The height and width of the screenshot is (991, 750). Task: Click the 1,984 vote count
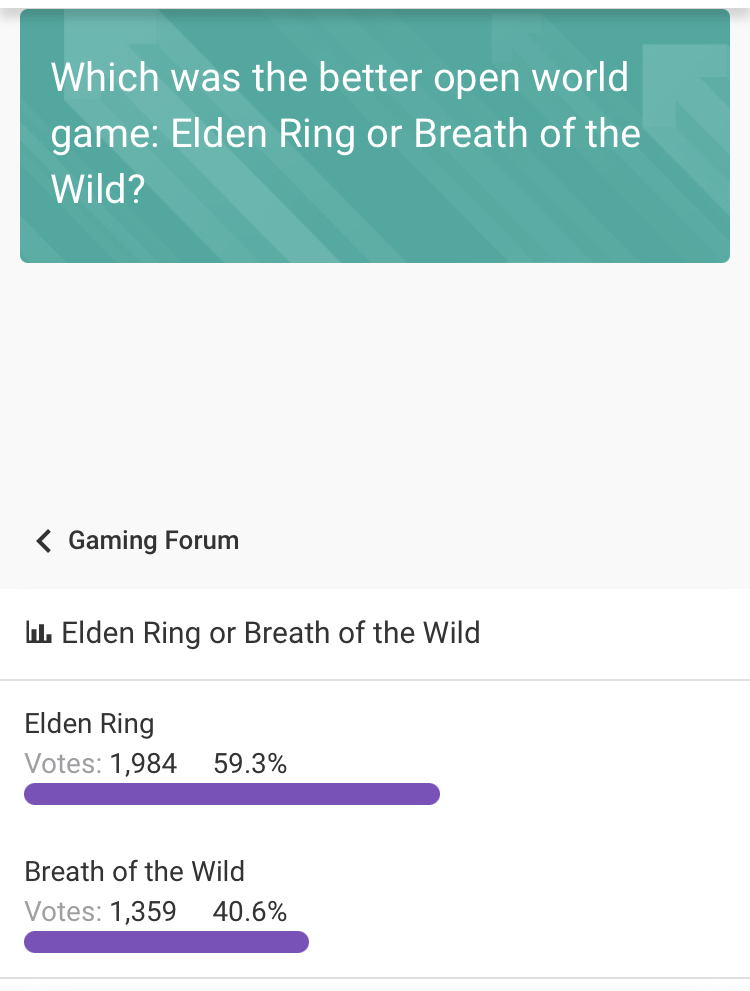point(143,764)
